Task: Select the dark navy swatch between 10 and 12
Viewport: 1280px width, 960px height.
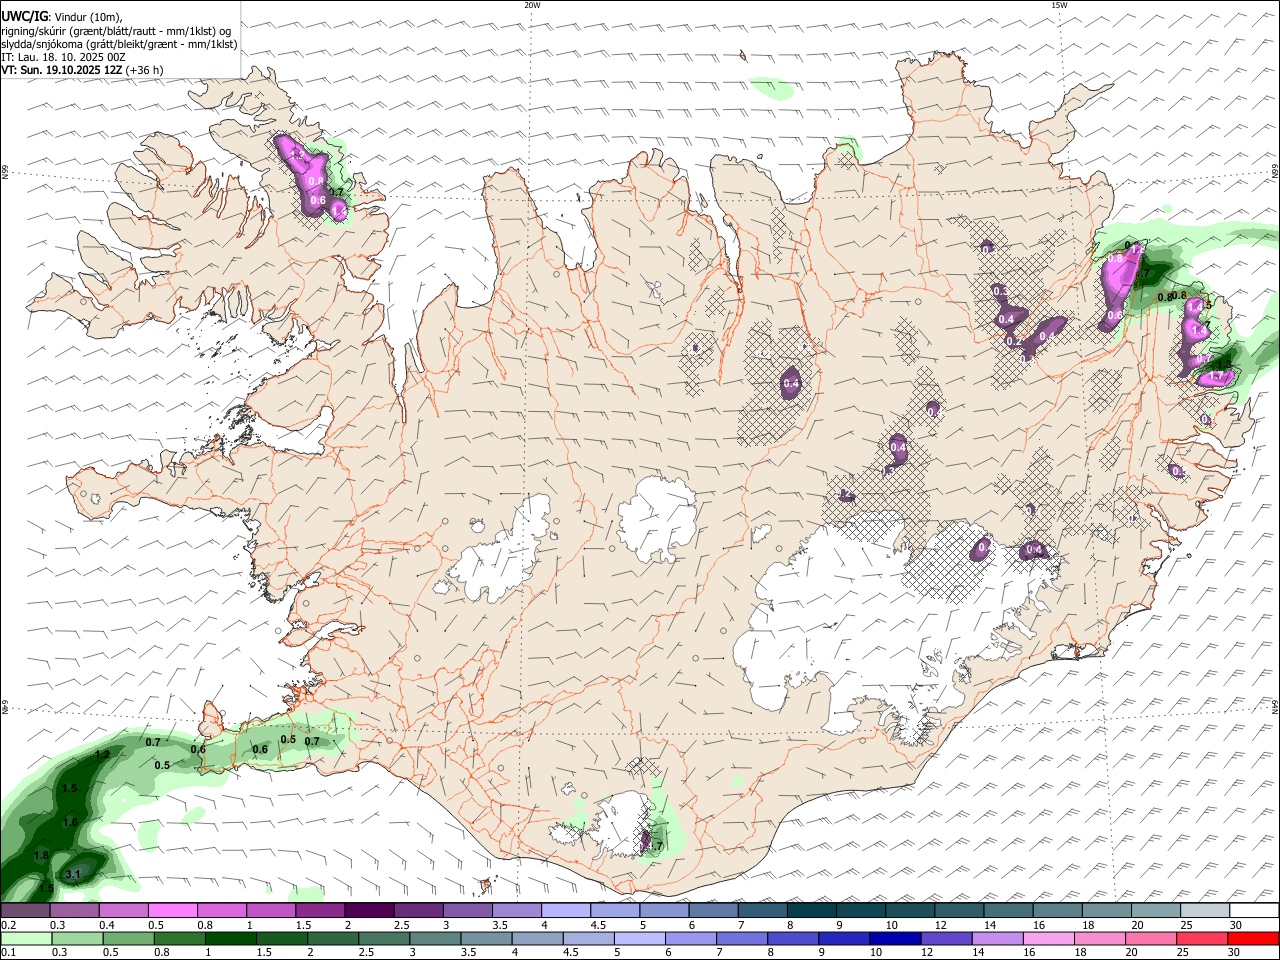Action: point(893,939)
